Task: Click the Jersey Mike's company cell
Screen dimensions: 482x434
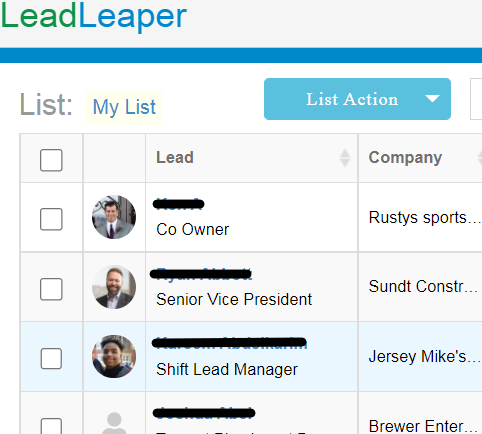Action: [x=420, y=356]
